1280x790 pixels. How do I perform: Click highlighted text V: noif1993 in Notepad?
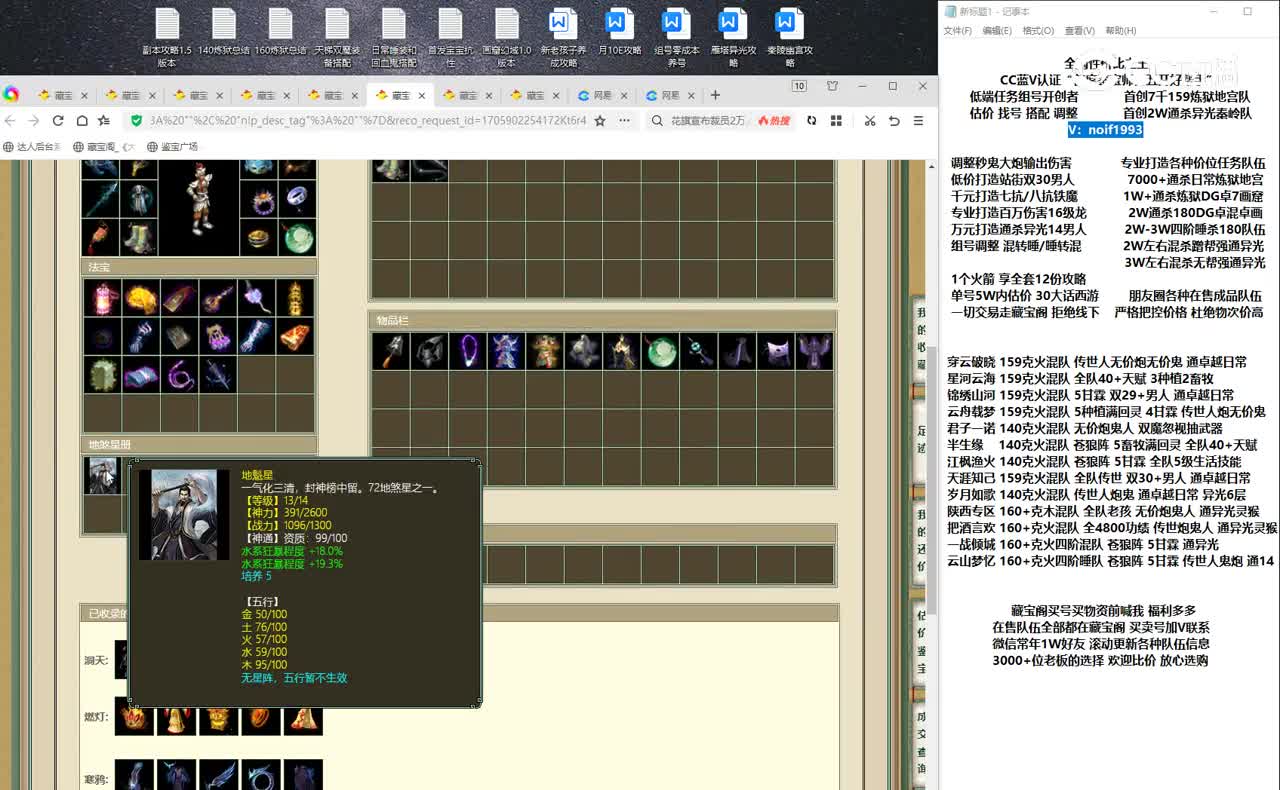1105,130
